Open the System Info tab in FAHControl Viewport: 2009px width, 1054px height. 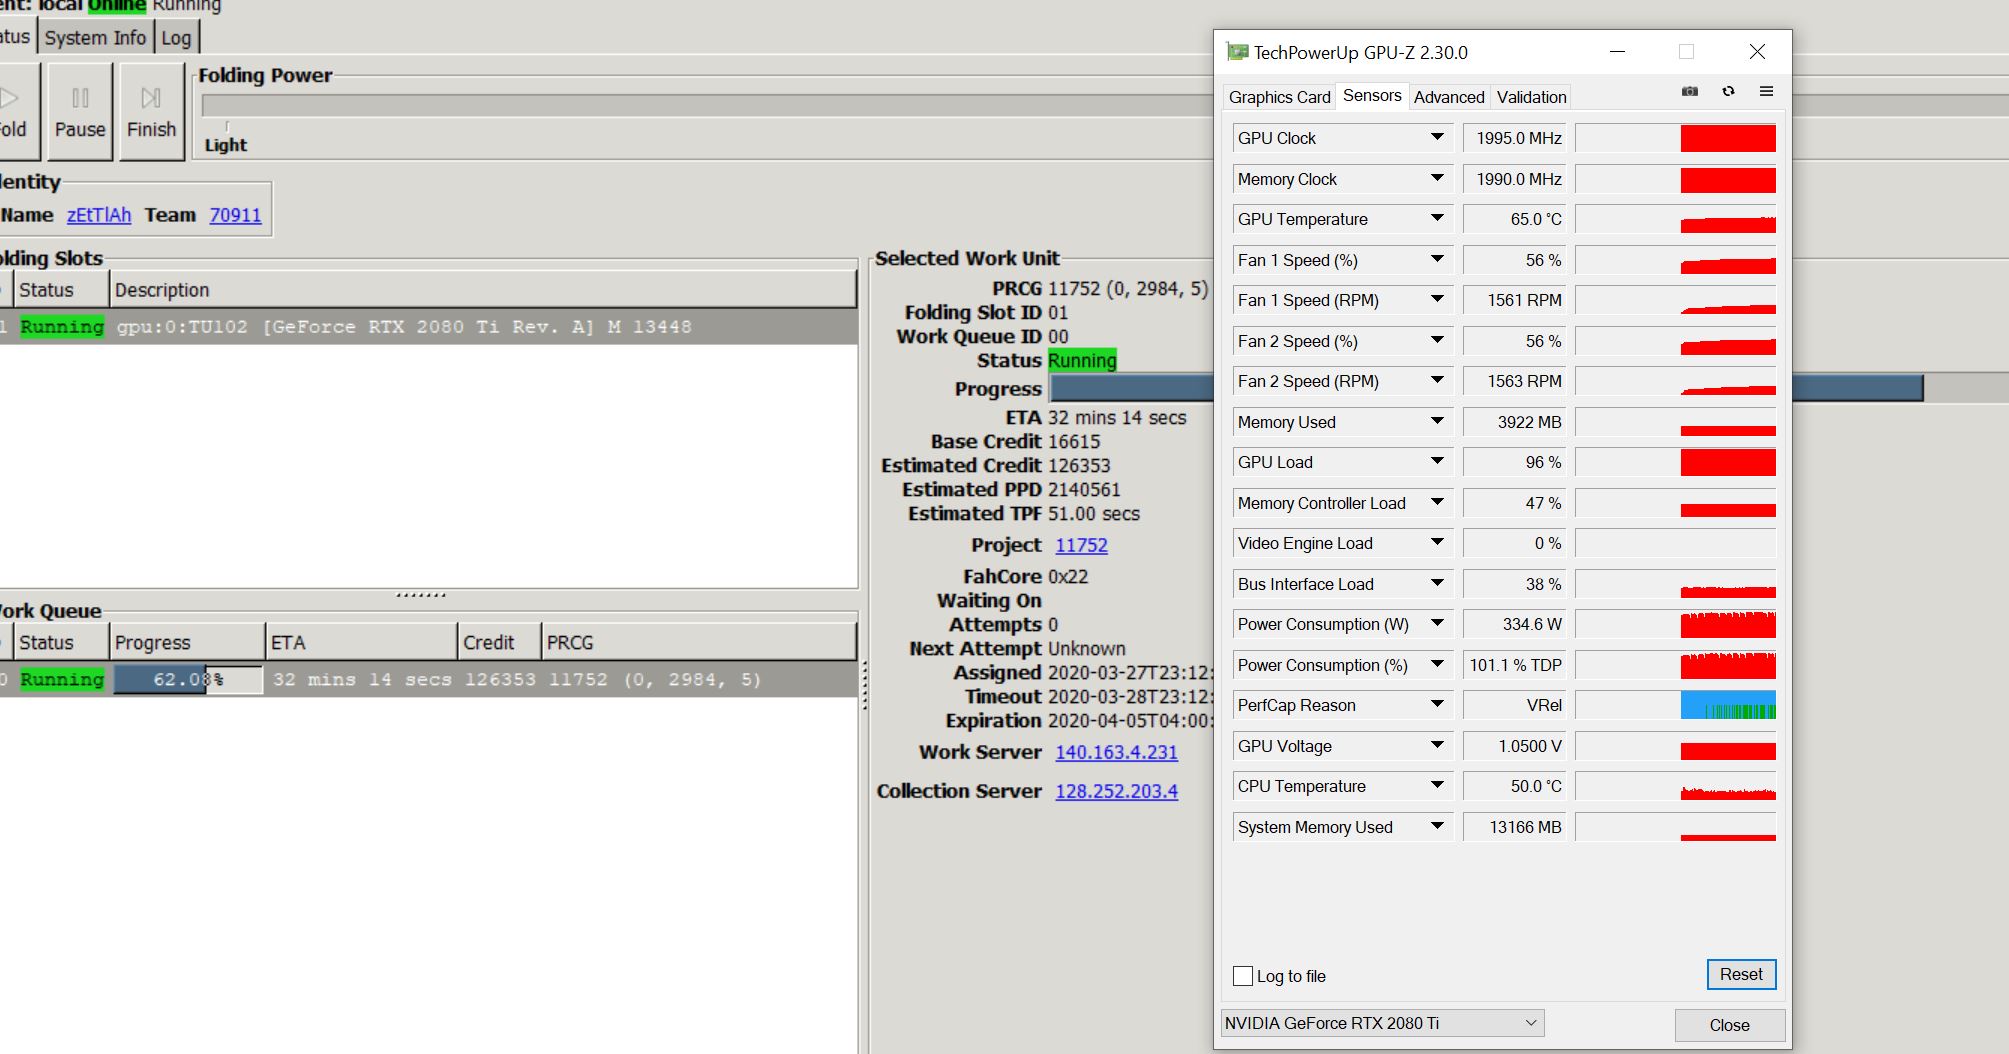[x=95, y=38]
